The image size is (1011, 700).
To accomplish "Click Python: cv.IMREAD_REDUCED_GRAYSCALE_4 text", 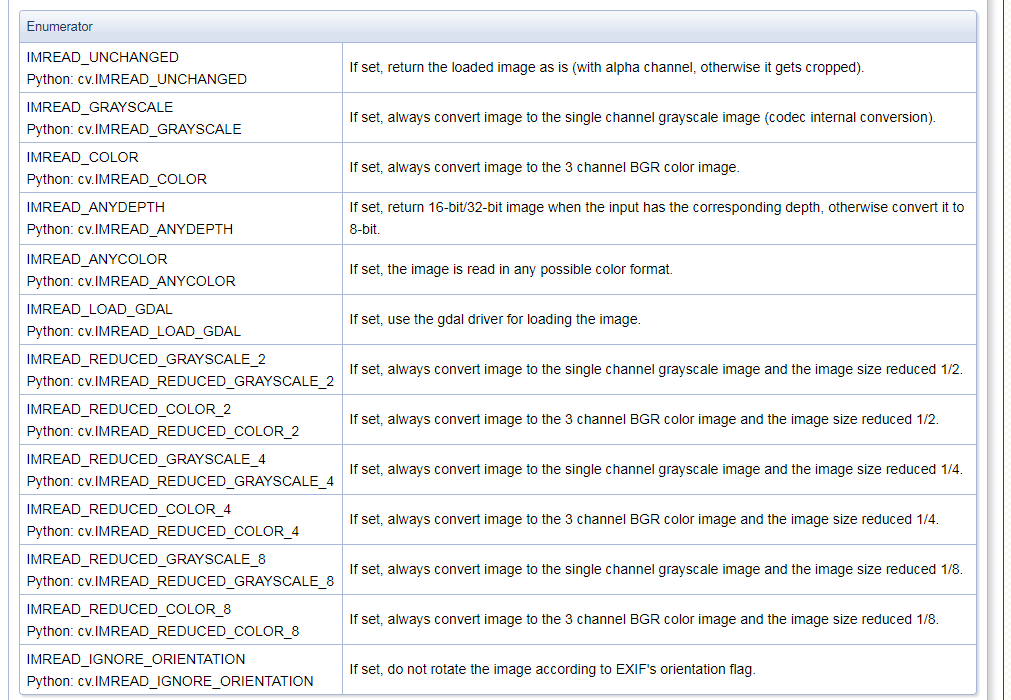I will coord(181,481).
